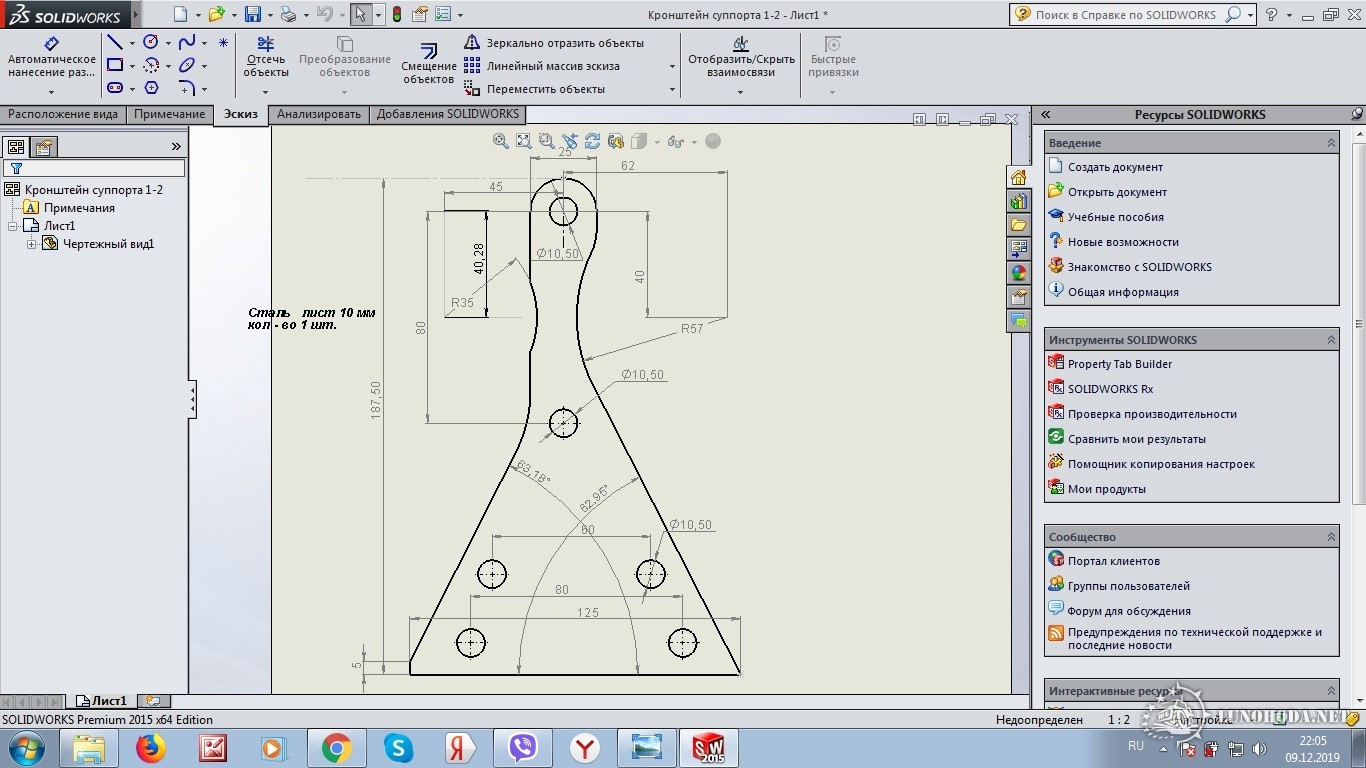
Task: Collapse the Лист1 tree node
Action: click(13, 226)
